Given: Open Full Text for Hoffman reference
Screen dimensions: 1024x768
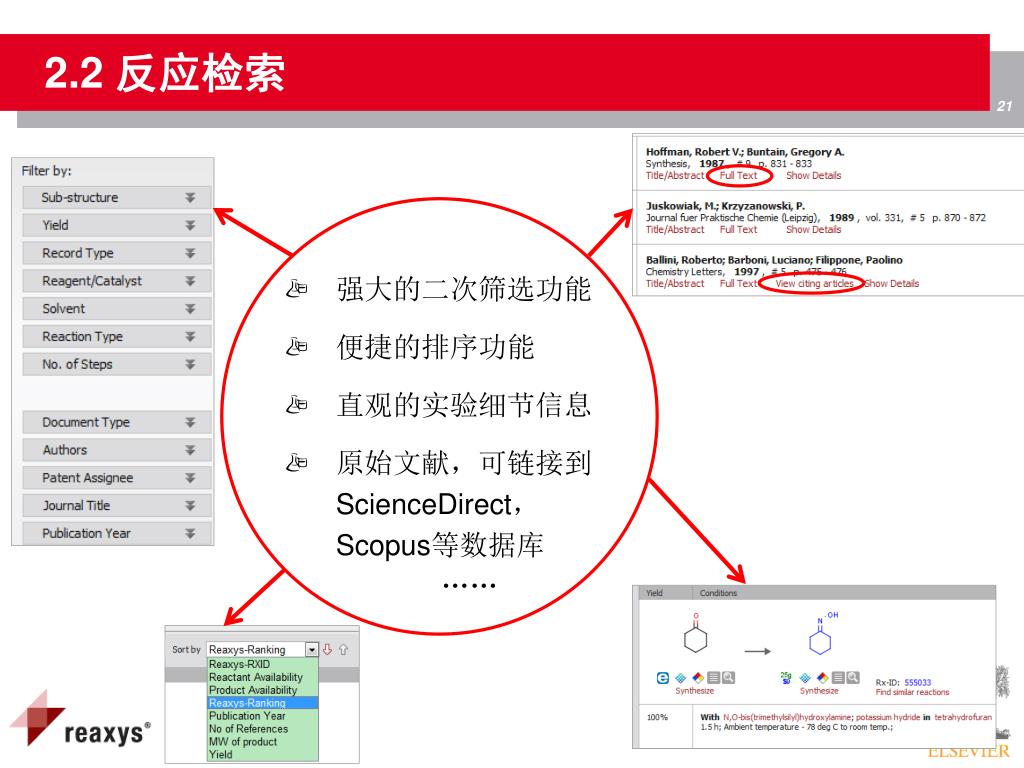Looking at the screenshot, I should [x=739, y=175].
